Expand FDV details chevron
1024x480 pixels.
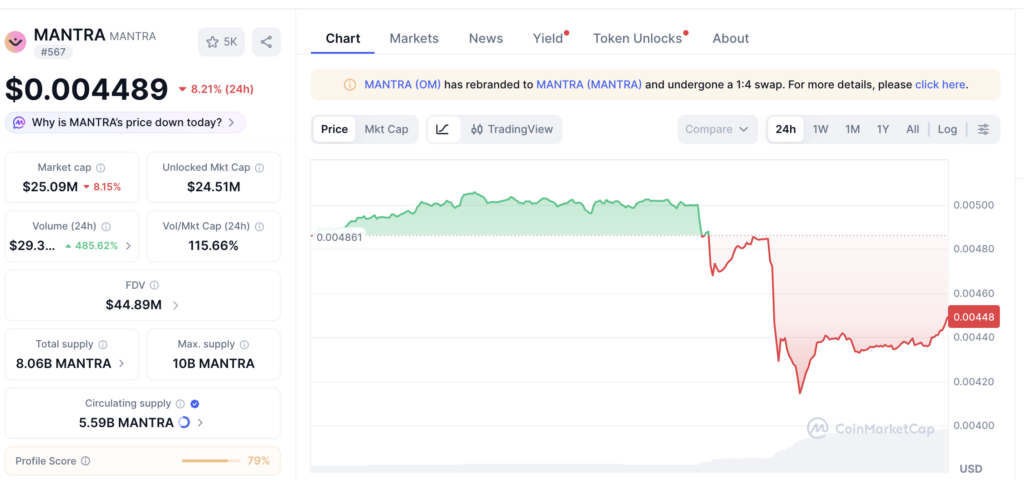point(176,305)
